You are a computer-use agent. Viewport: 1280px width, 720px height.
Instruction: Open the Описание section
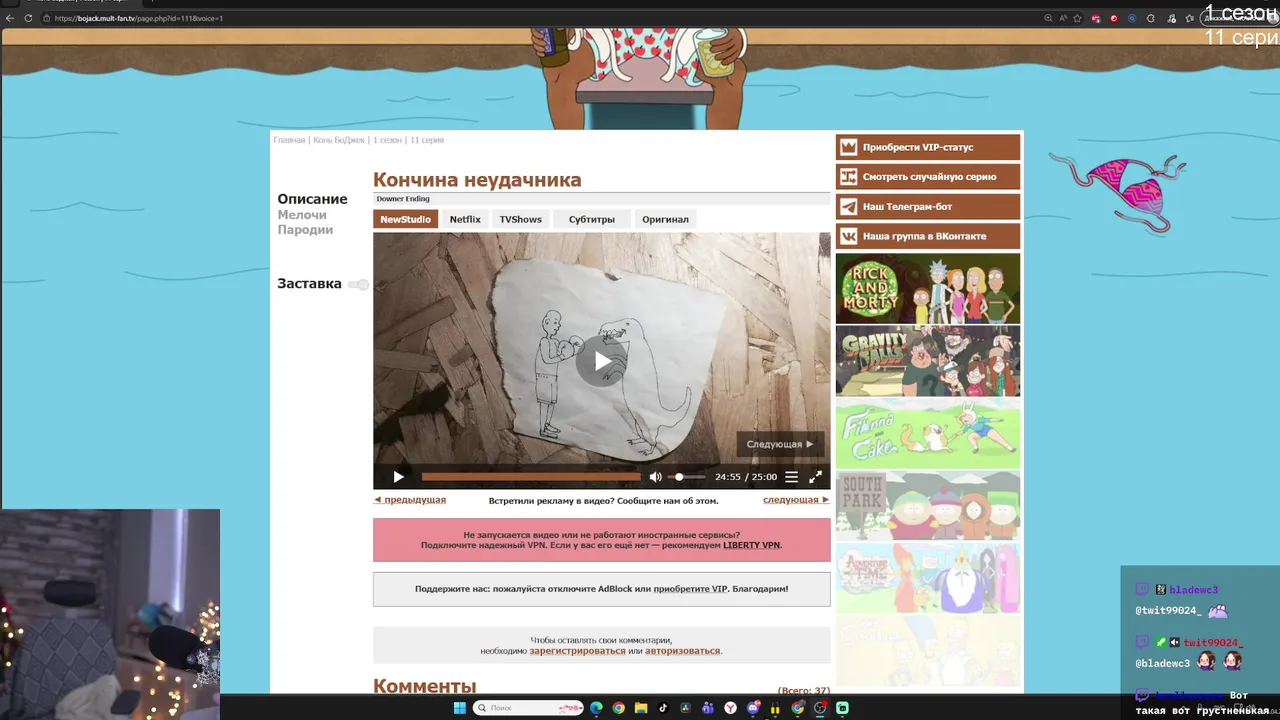click(312, 199)
